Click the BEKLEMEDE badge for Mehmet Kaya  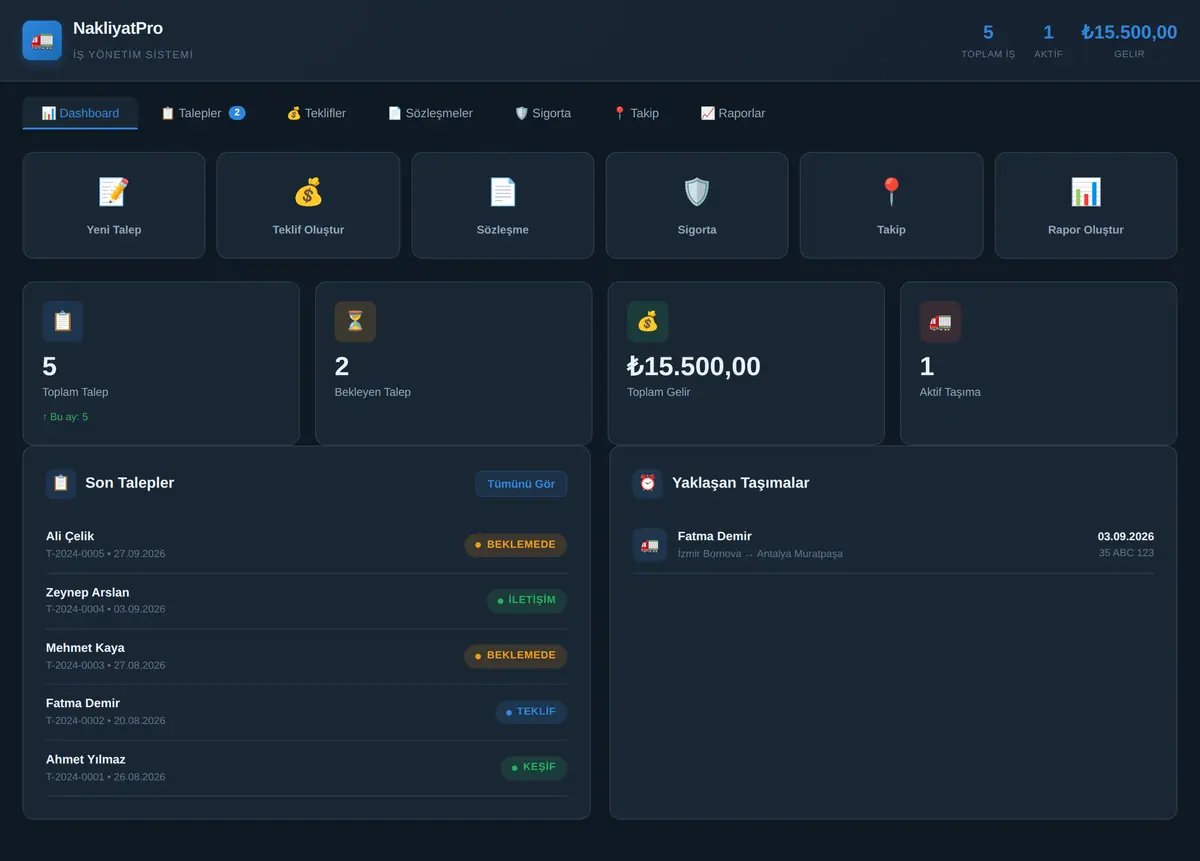click(515, 656)
